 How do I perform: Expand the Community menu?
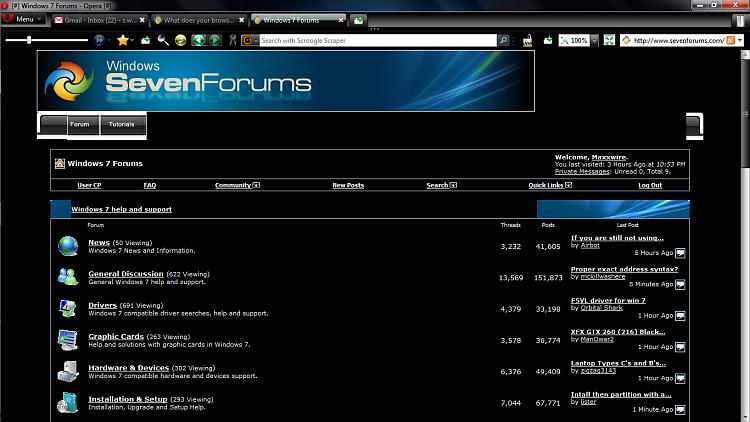(x=237, y=185)
